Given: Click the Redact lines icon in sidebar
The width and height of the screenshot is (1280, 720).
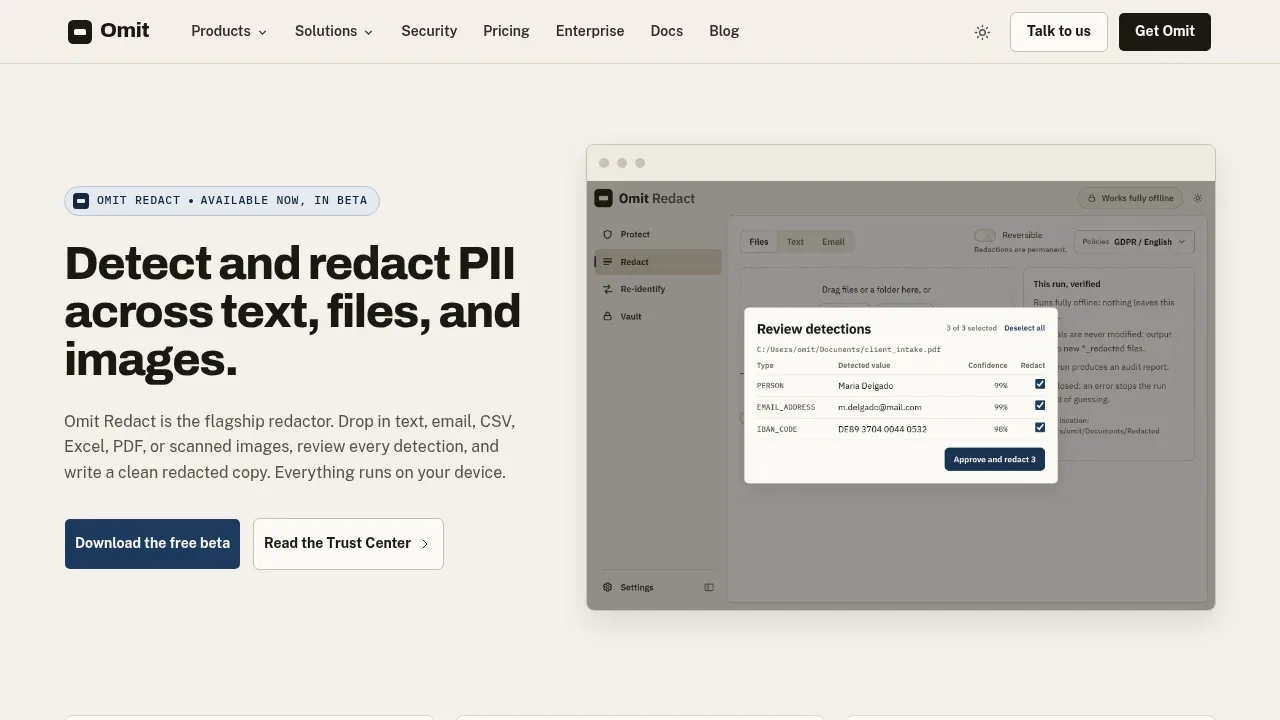Looking at the screenshot, I should pos(607,262).
